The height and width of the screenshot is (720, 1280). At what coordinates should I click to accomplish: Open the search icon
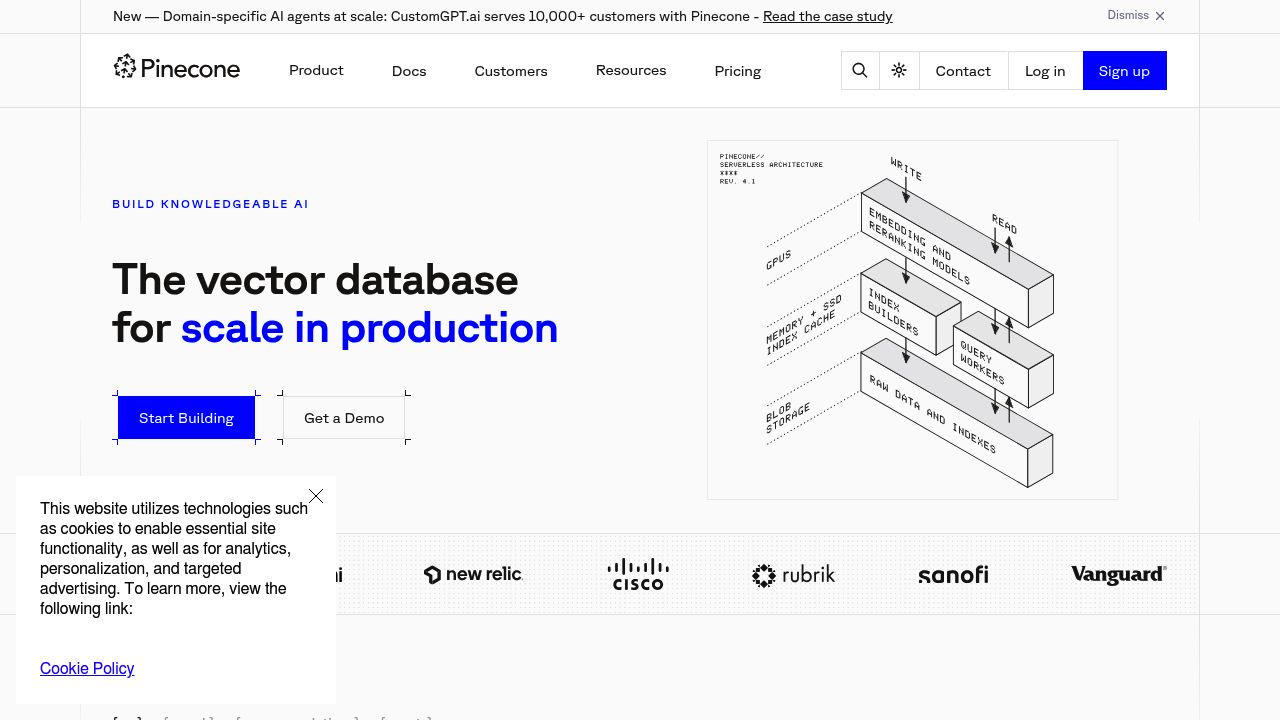point(860,70)
